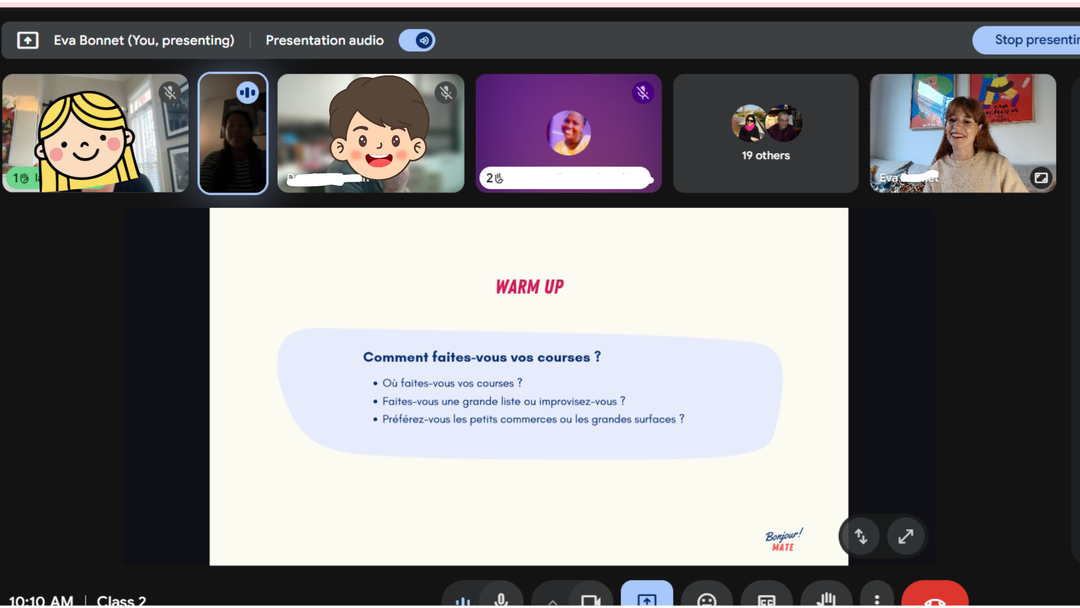
Task: Open more options menu
Action: coord(877,596)
